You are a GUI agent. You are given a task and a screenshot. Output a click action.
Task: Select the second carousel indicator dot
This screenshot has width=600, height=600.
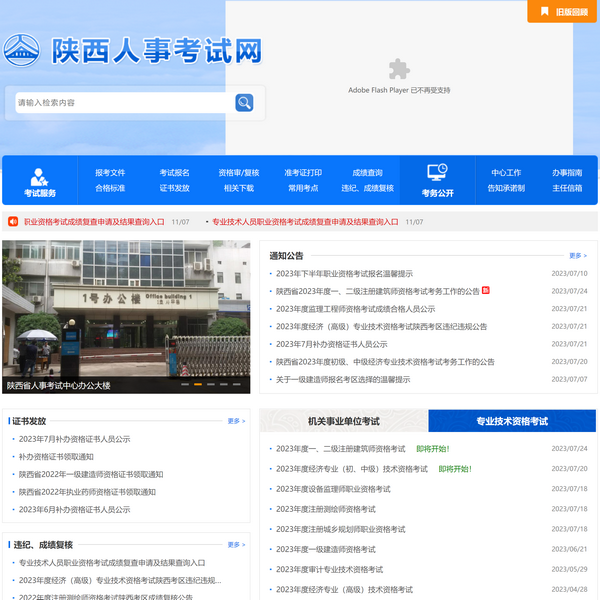click(198, 383)
